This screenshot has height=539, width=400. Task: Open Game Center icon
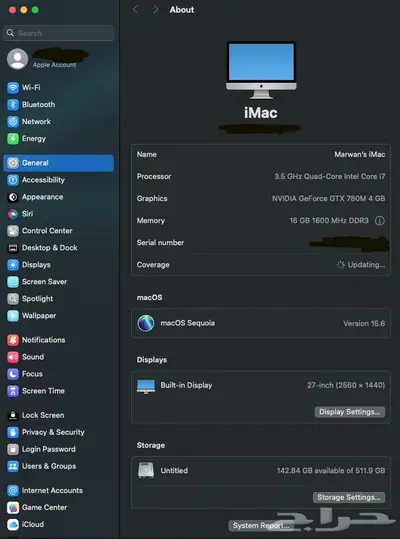(13, 507)
